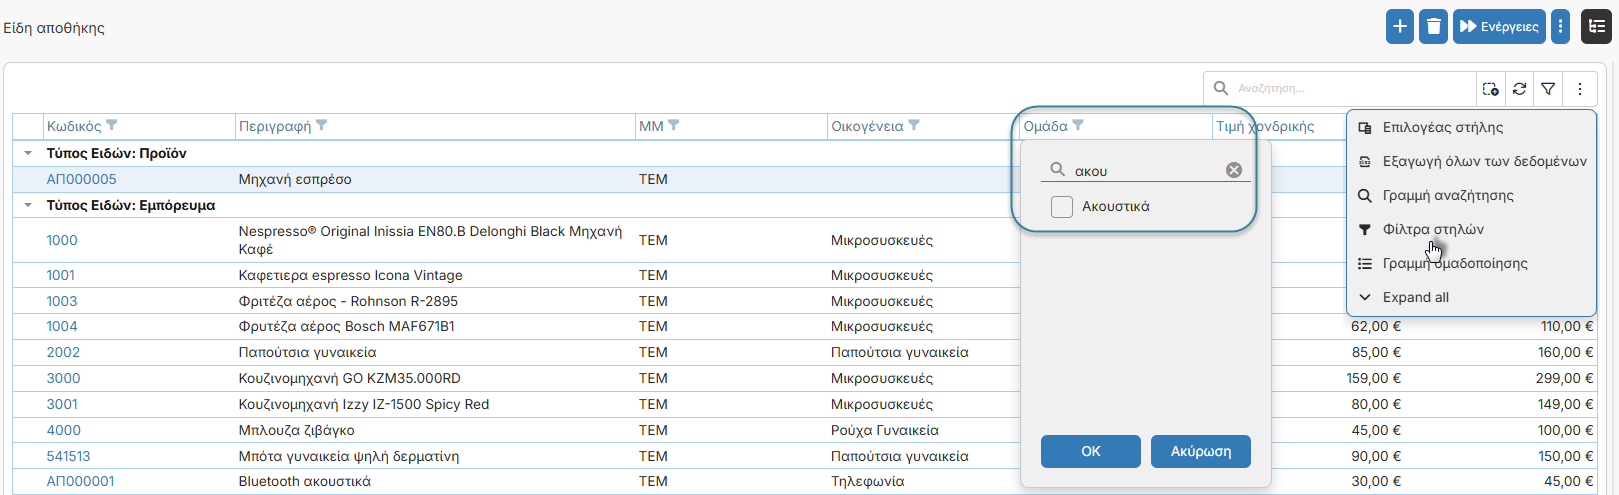Open the Ενέργειες actions button

[1499, 27]
